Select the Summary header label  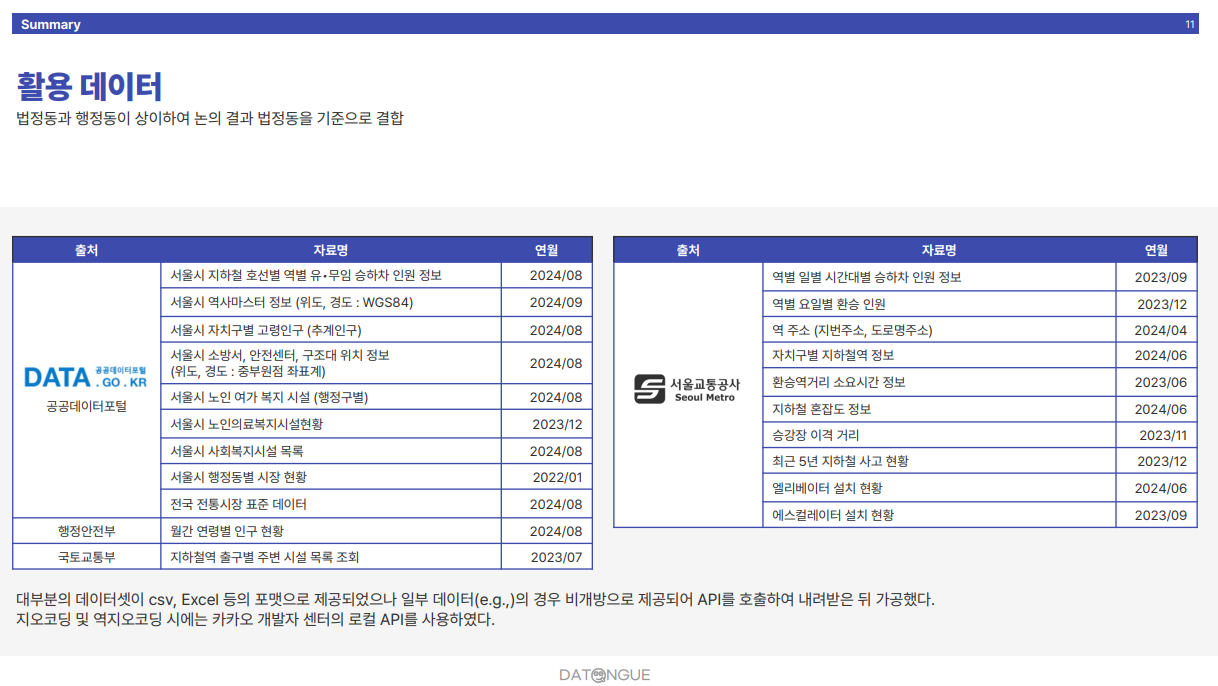pos(51,24)
